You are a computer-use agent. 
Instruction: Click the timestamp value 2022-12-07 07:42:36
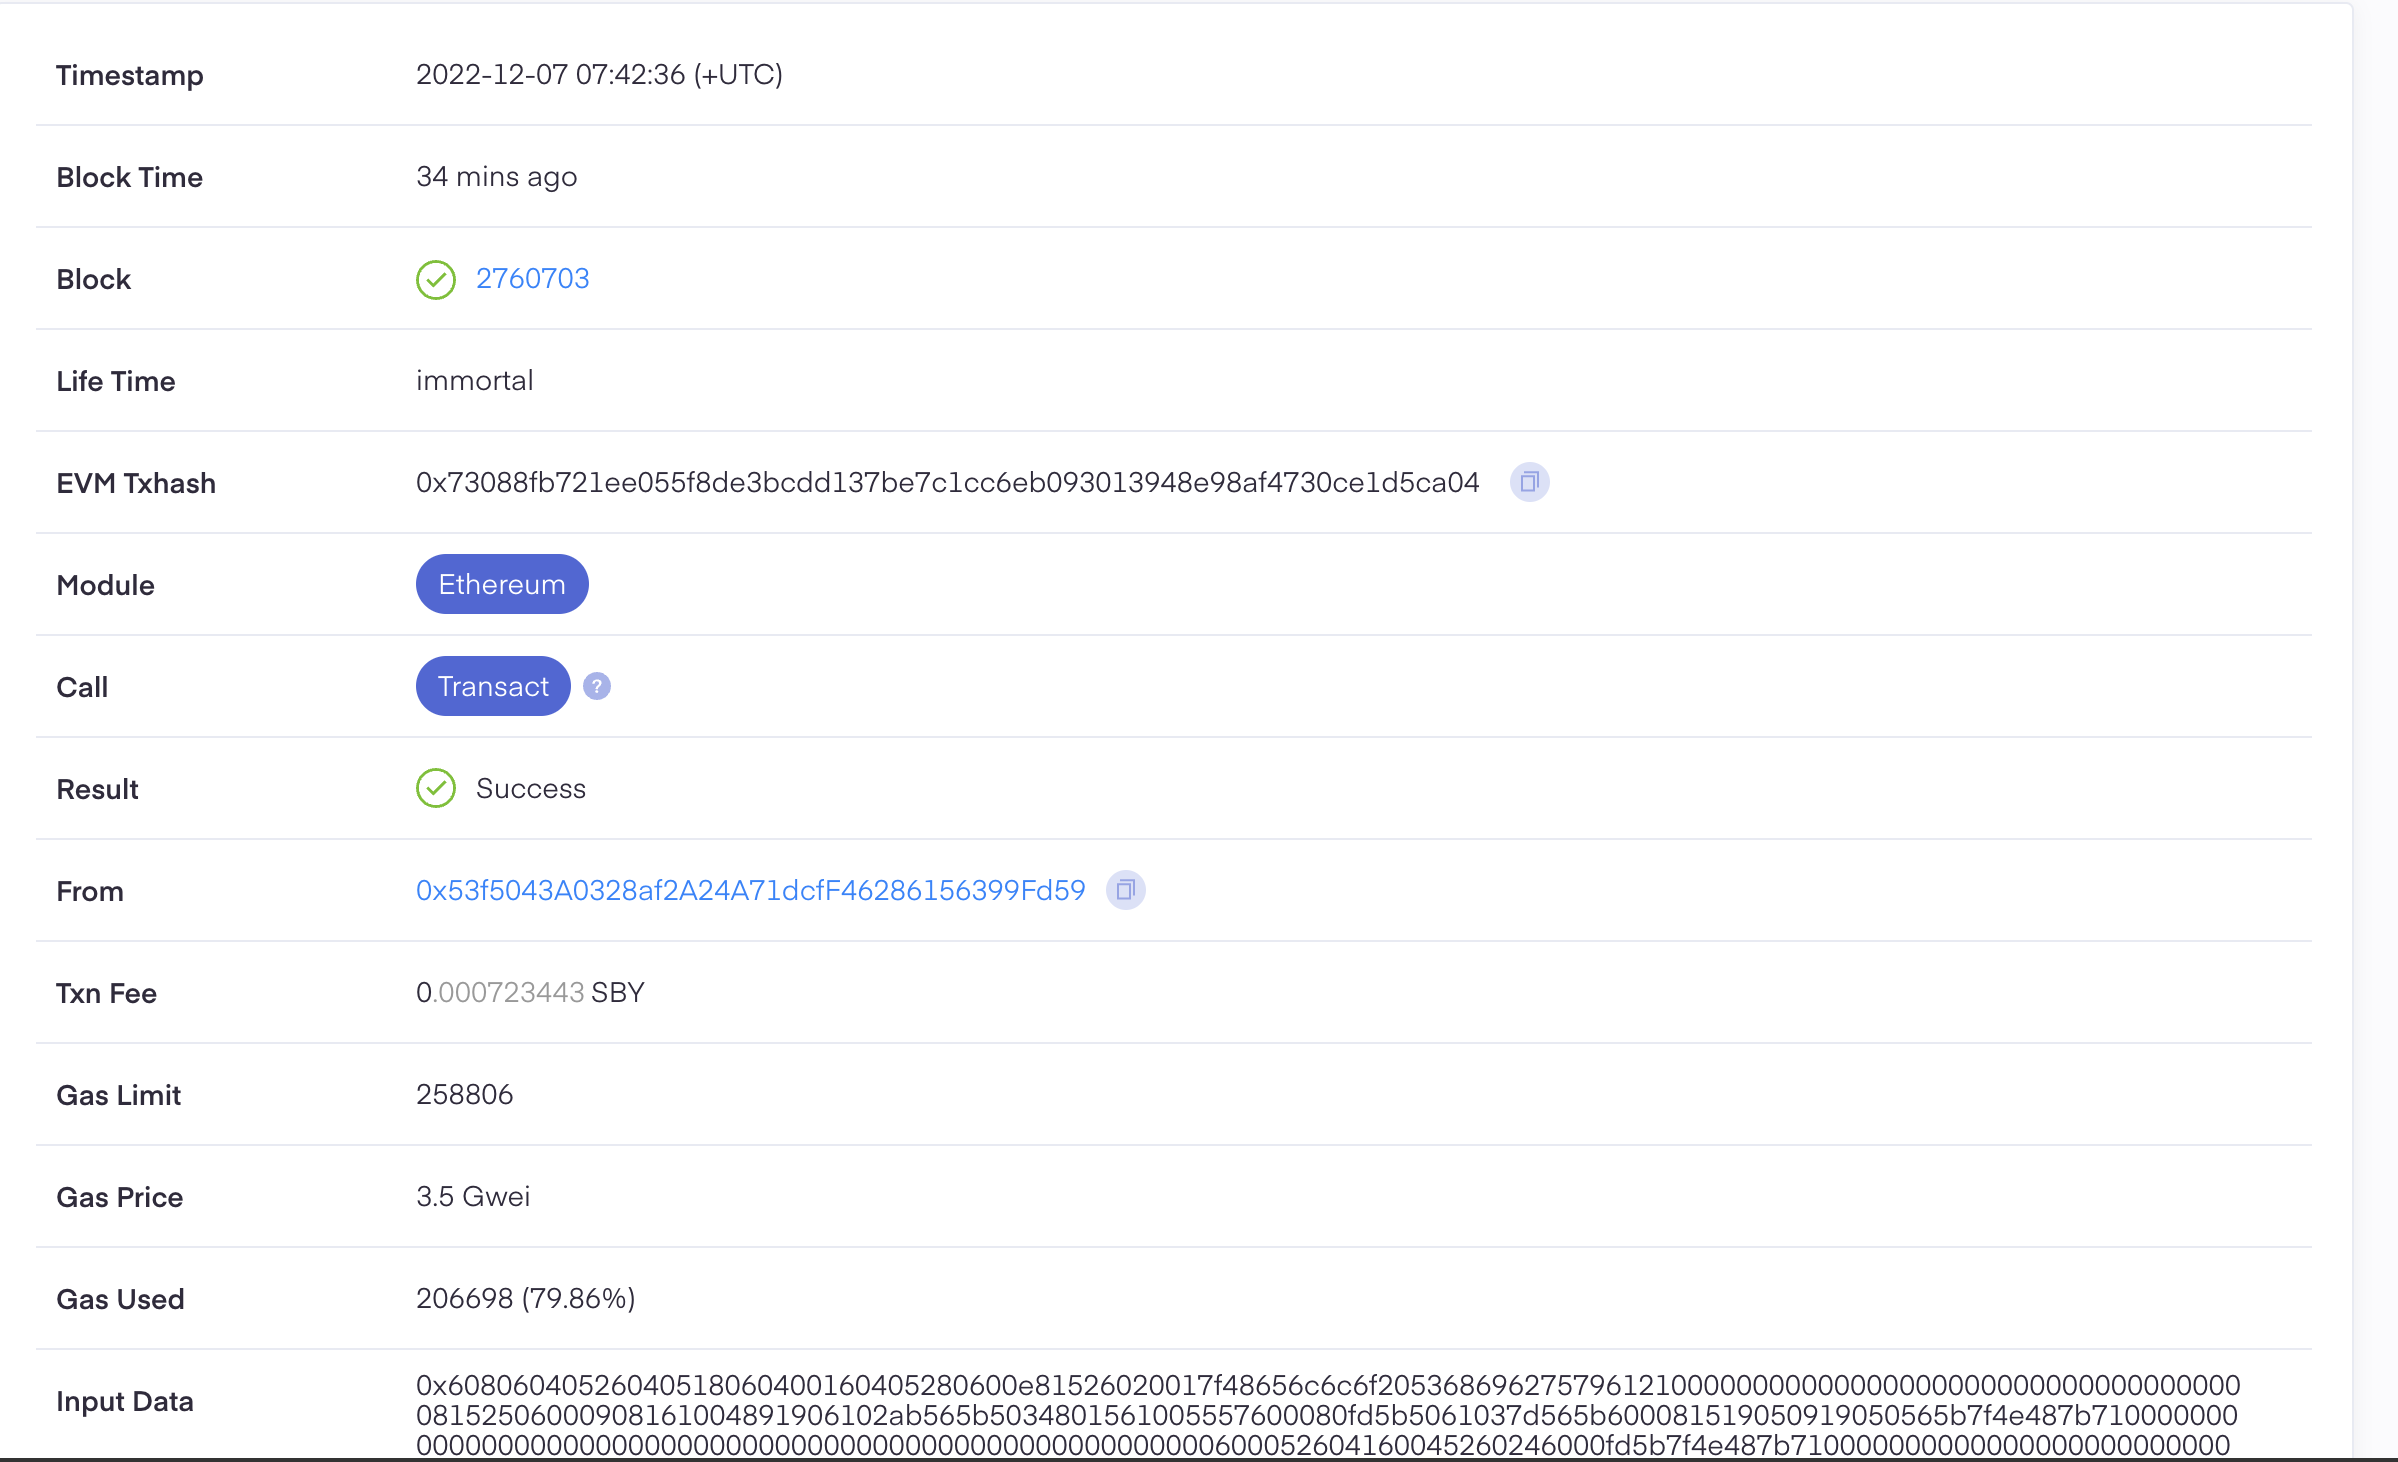[599, 75]
